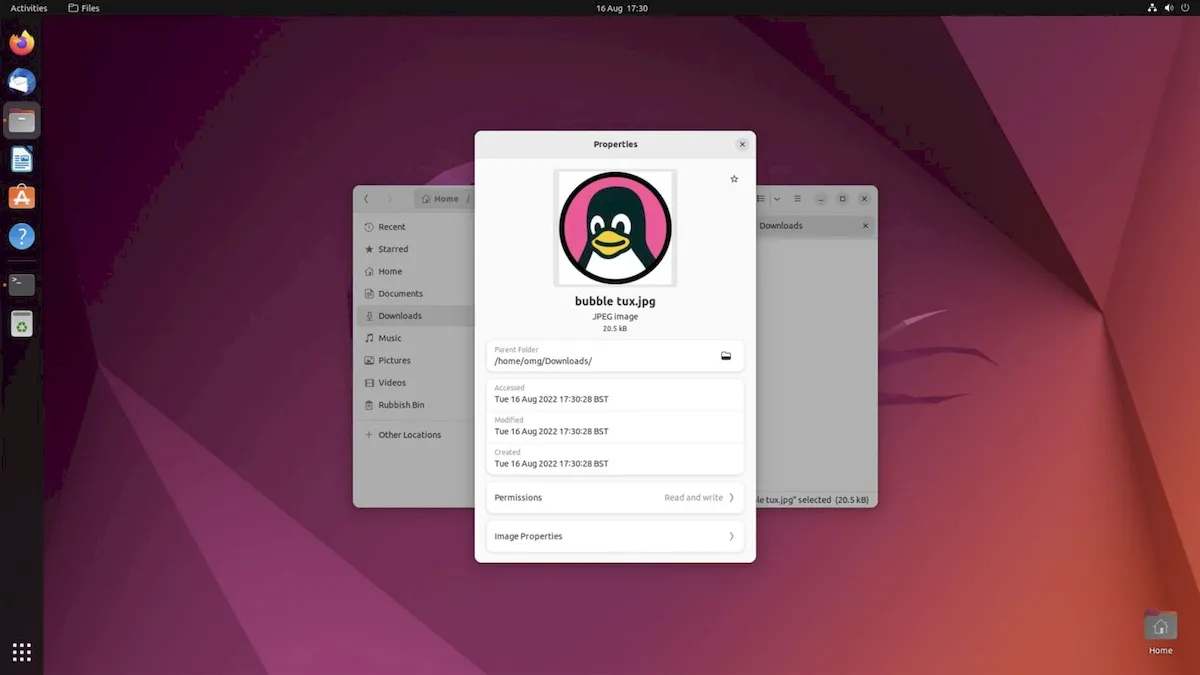
Task: Select Recent in Files sidebar
Action: point(414,227)
